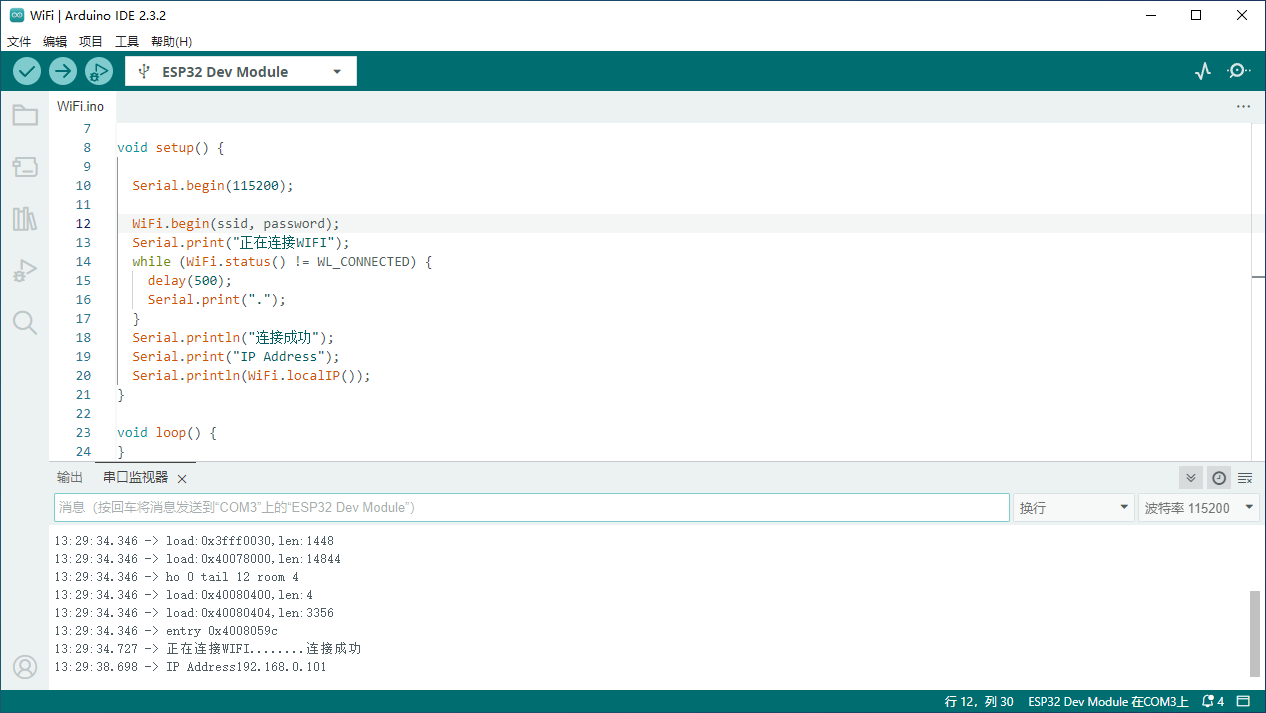The height and width of the screenshot is (713, 1266).
Task: Open the 换行 line ending dropdown
Action: pyautogui.click(x=1074, y=508)
